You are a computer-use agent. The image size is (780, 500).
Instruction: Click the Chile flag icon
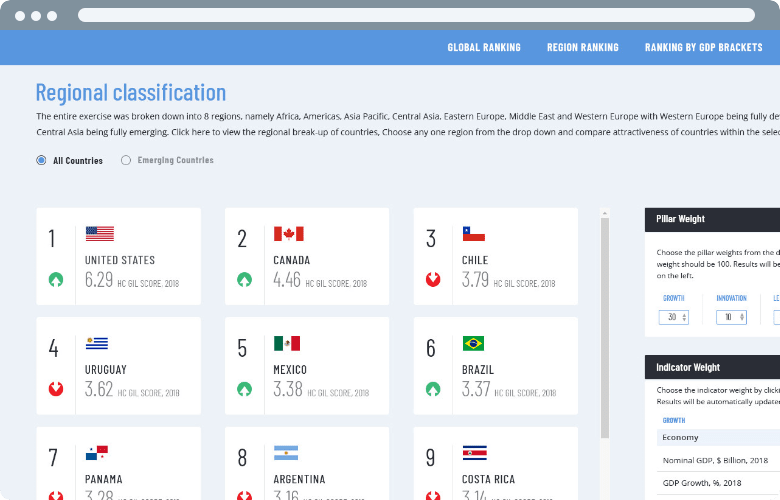tap(474, 233)
